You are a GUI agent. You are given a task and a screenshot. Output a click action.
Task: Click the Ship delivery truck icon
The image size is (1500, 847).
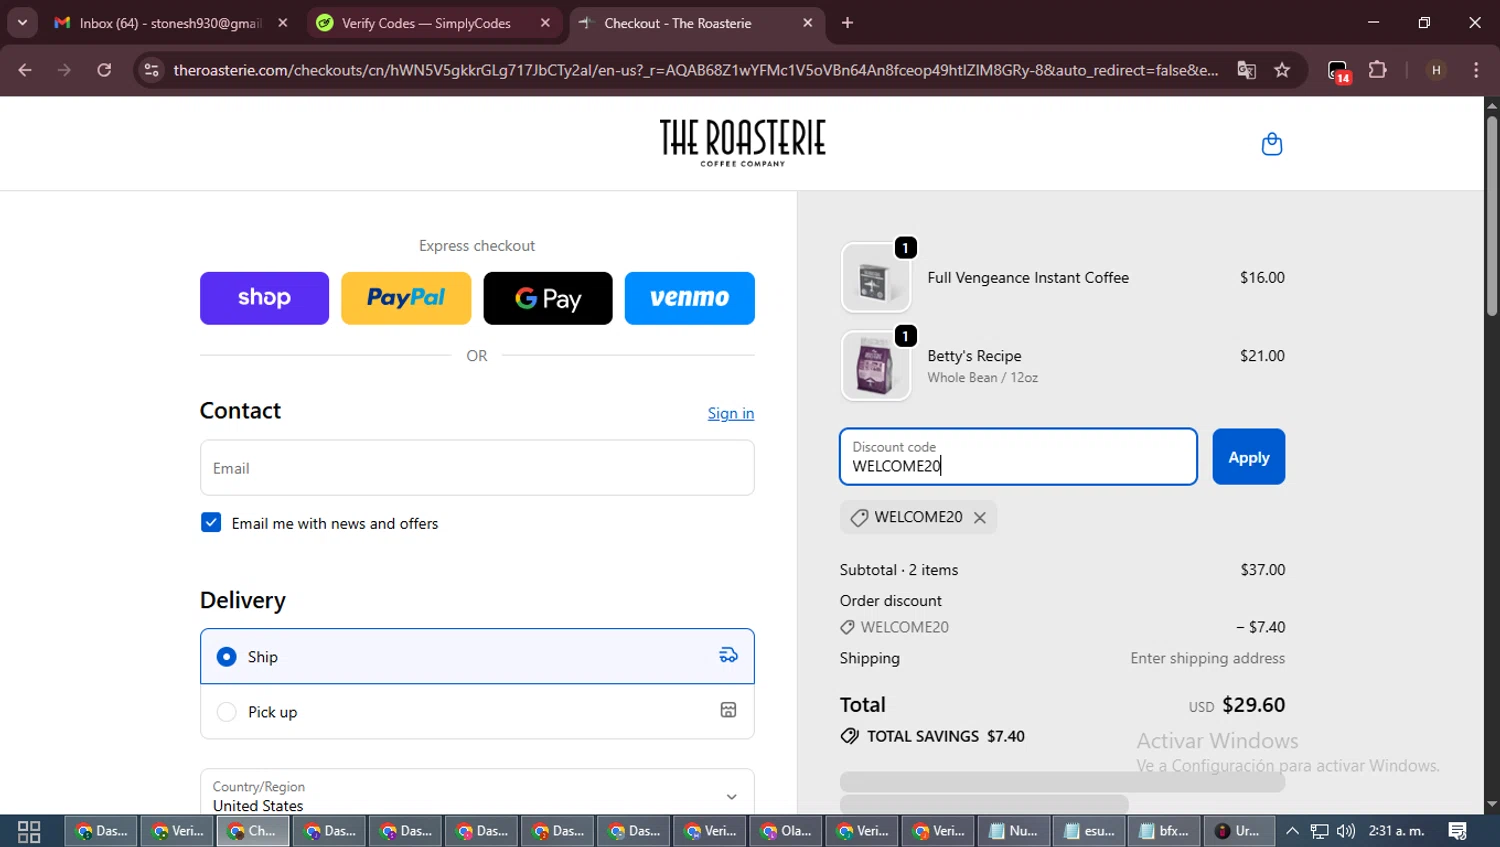coord(728,656)
